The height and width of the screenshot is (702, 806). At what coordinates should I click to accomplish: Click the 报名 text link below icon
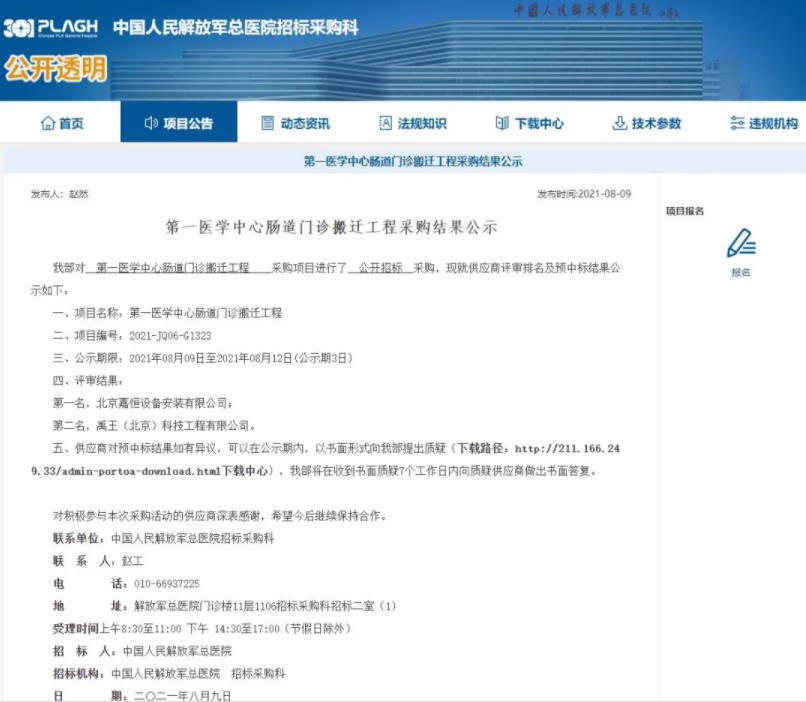[x=740, y=272]
